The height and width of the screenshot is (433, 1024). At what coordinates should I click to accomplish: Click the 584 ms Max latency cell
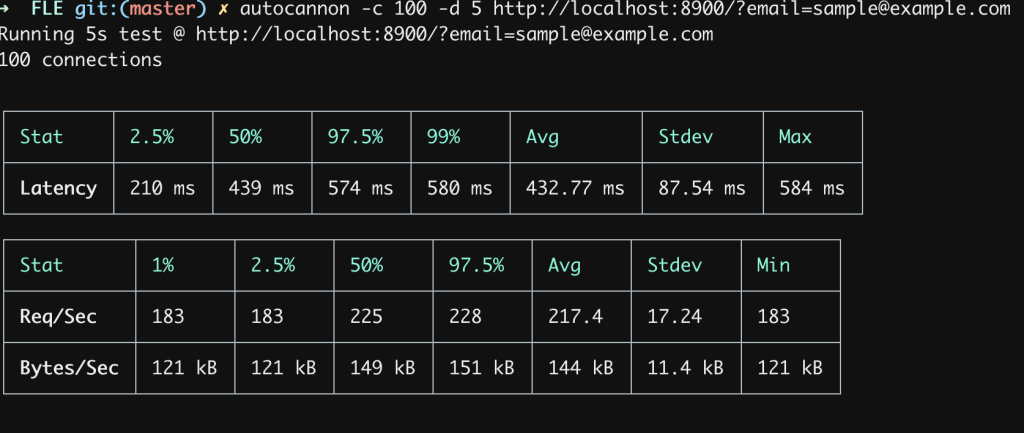[812, 189]
